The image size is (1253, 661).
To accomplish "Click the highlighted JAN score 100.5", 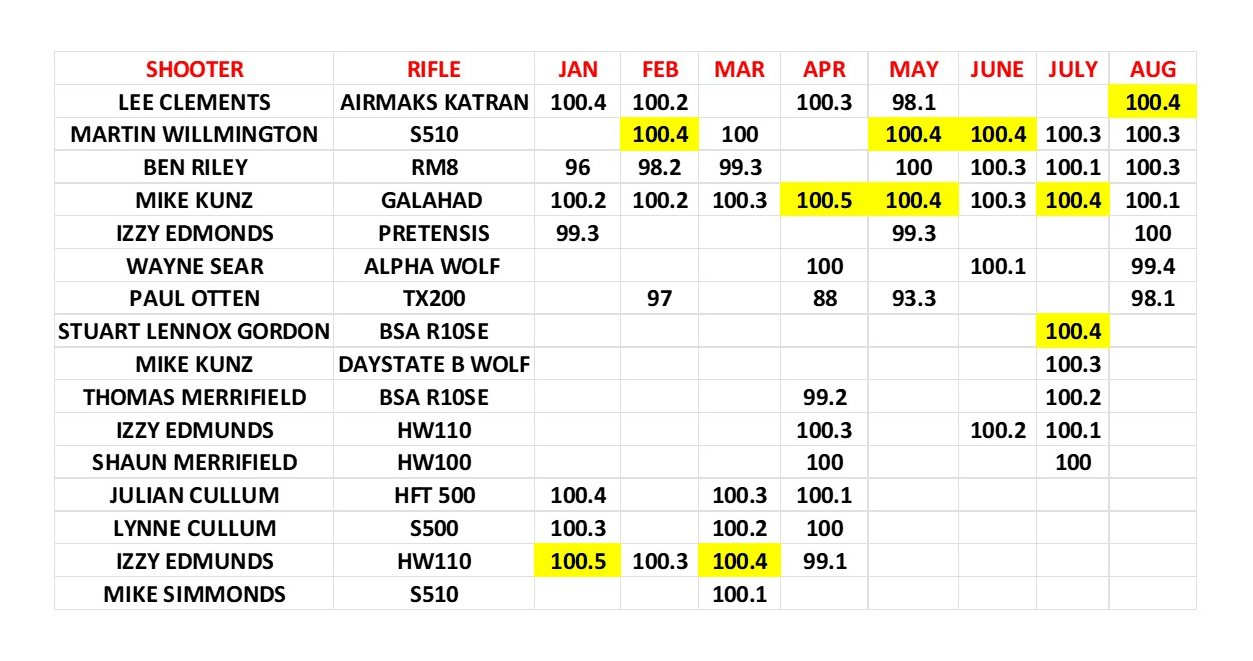I will [x=577, y=561].
